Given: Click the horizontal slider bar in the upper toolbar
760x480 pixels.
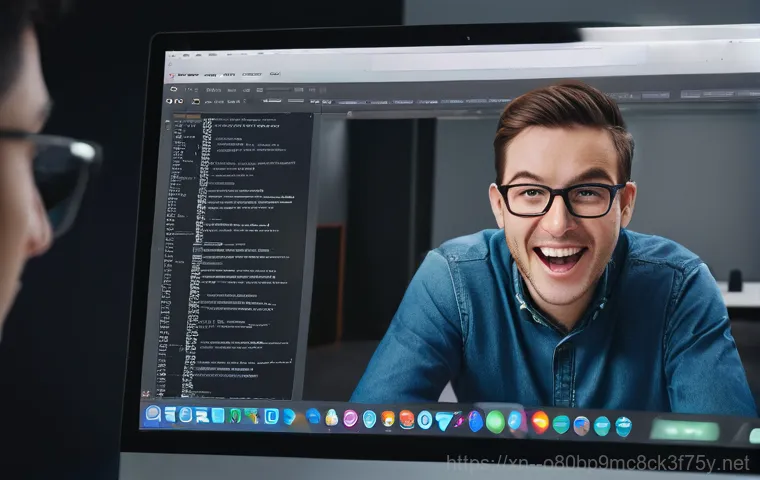Looking at the screenshot, I should (279, 90).
